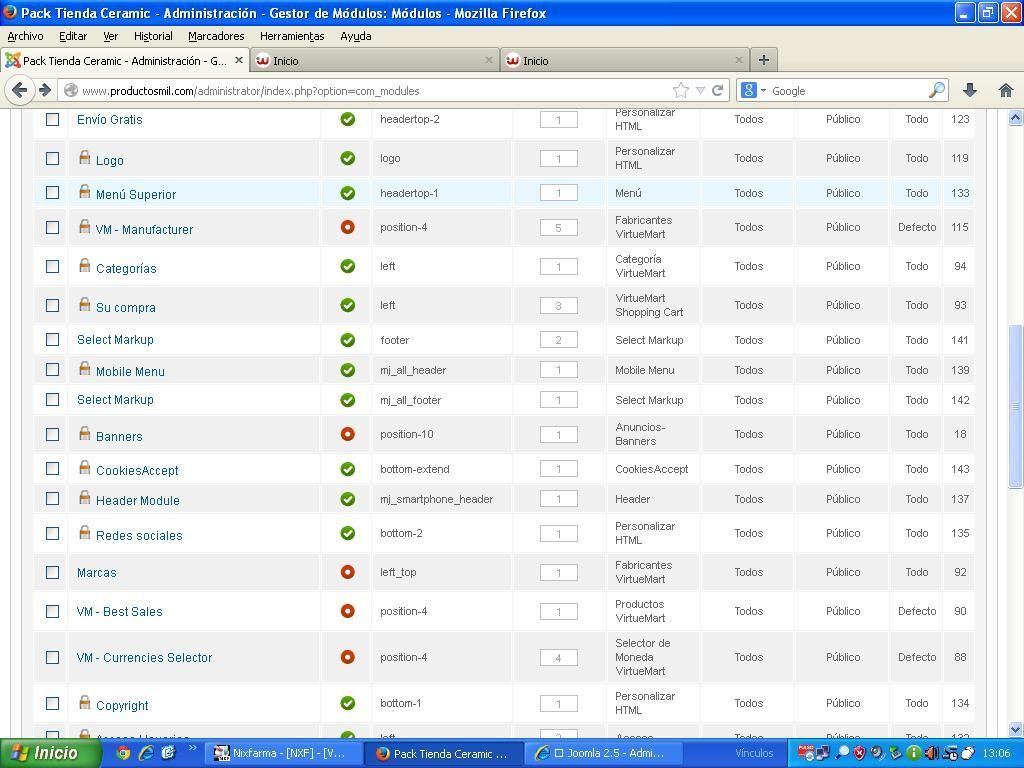The width and height of the screenshot is (1024, 768).
Task: Toggle Su compra module status icon
Action: click(347, 305)
